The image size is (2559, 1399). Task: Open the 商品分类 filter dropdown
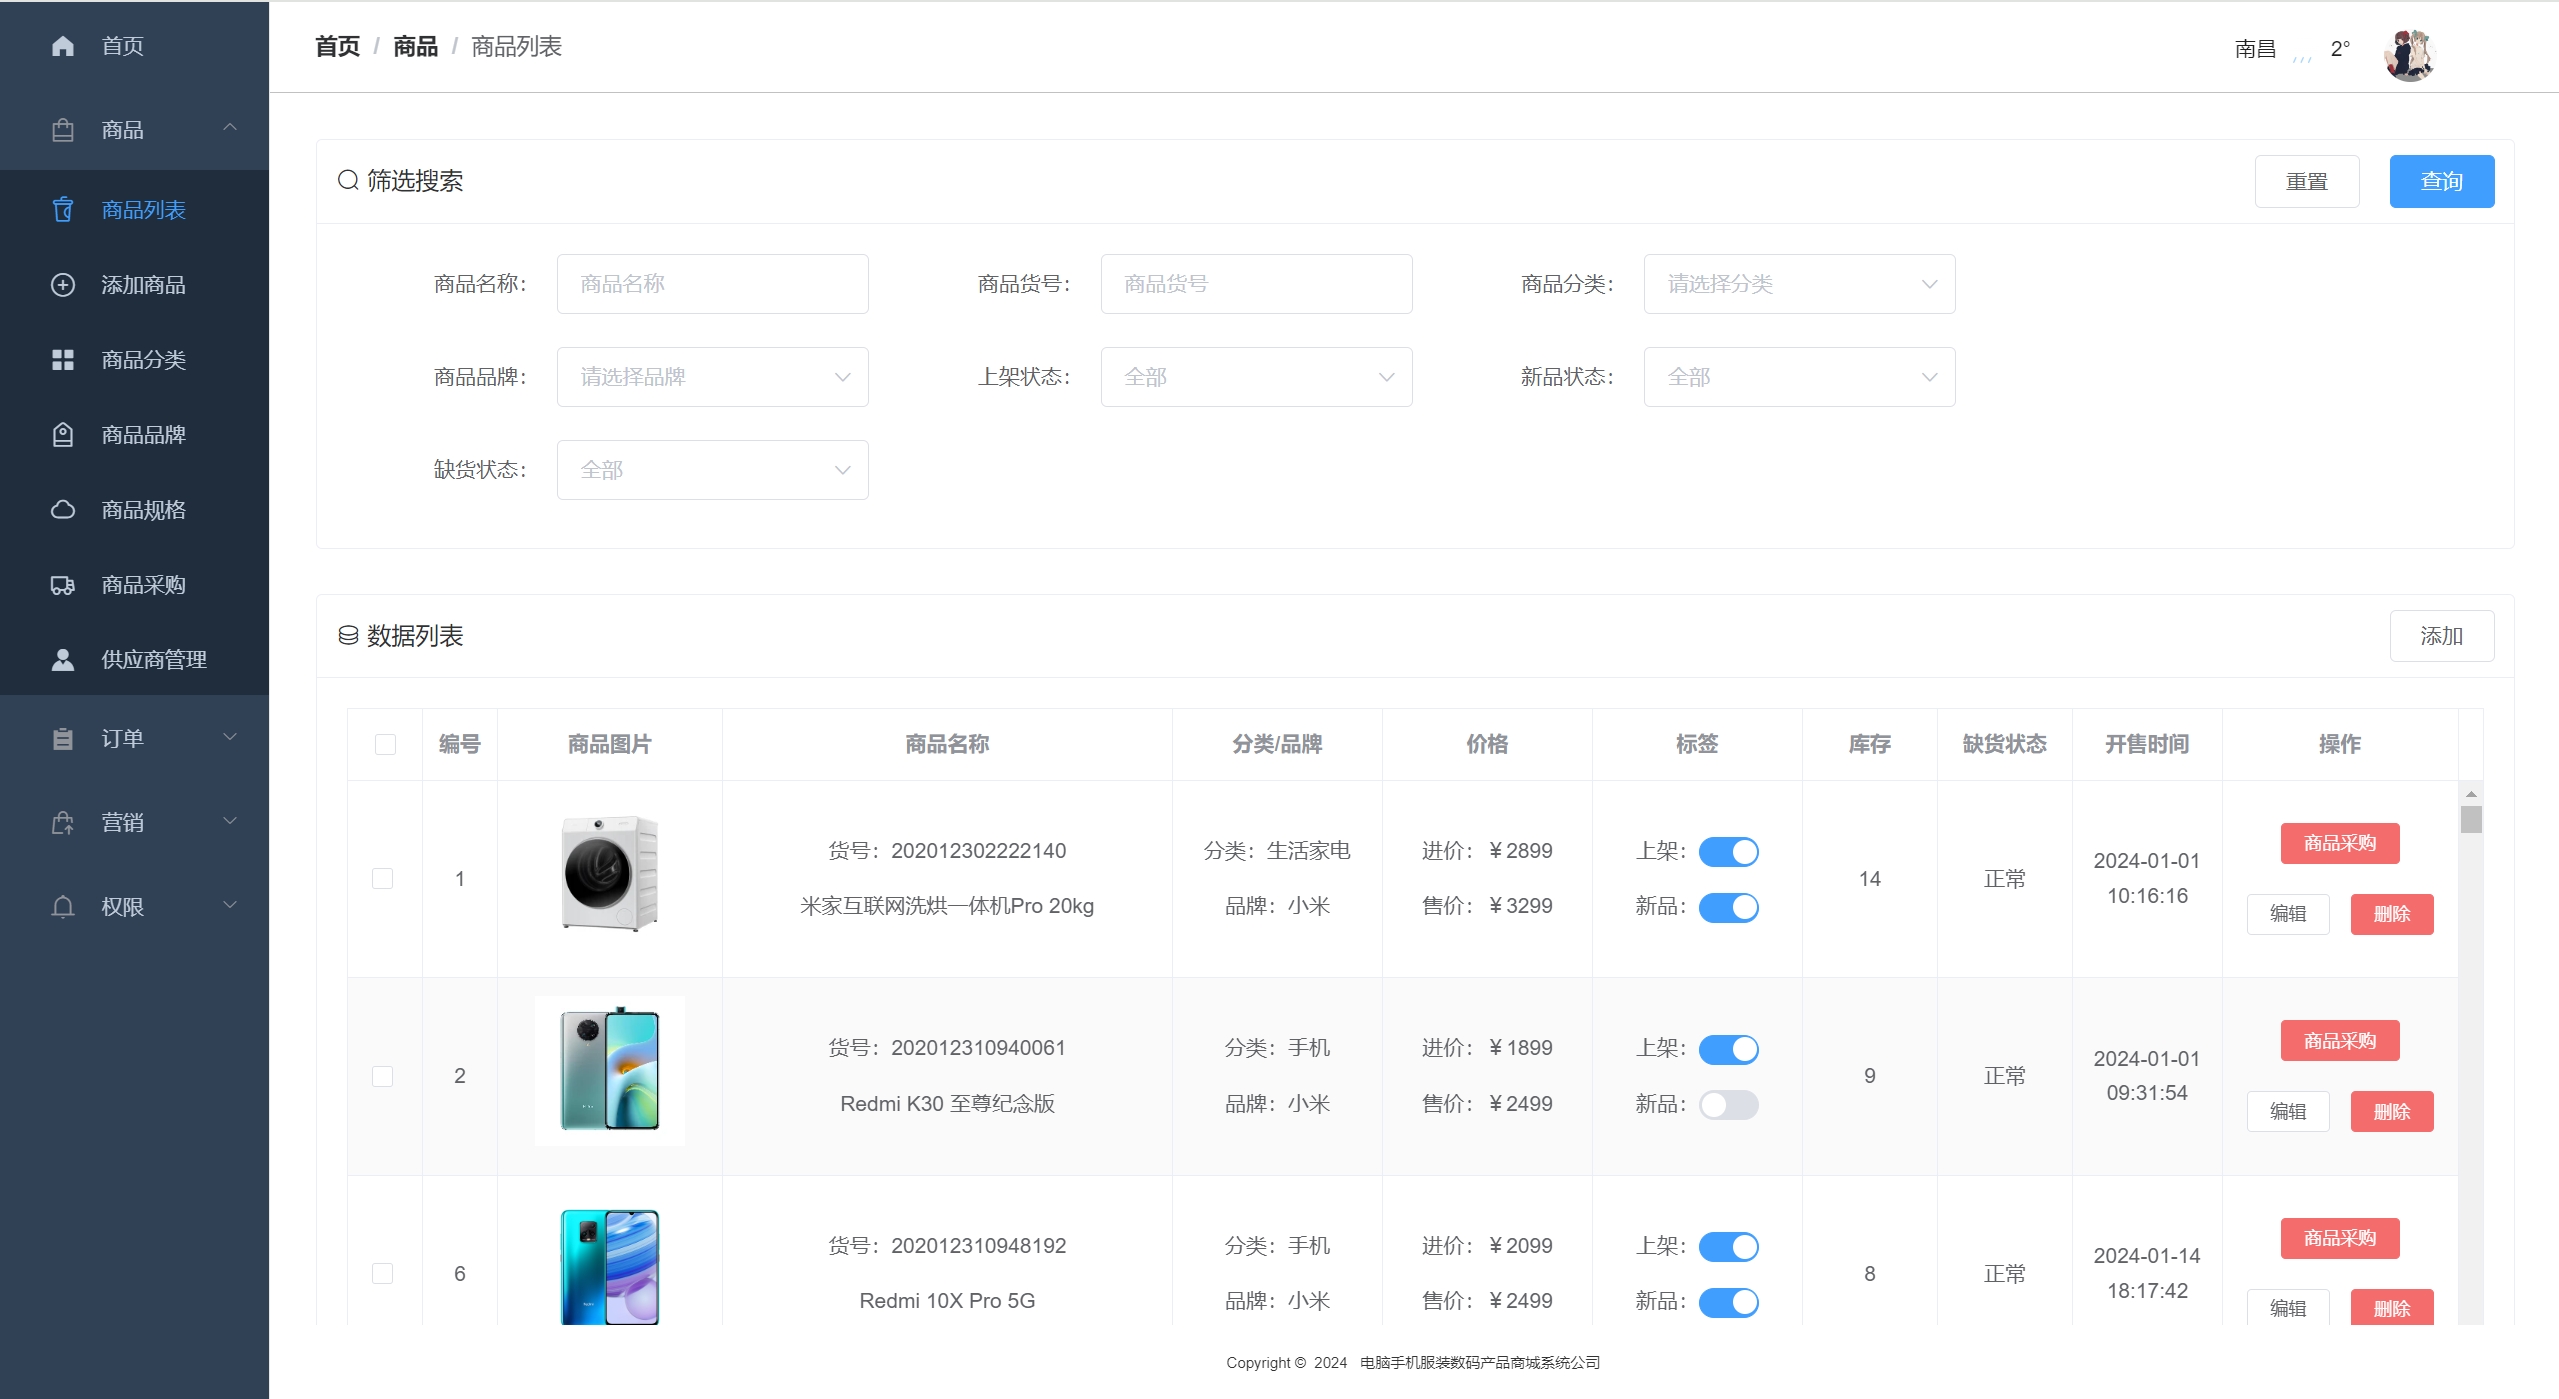(x=1799, y=284)
